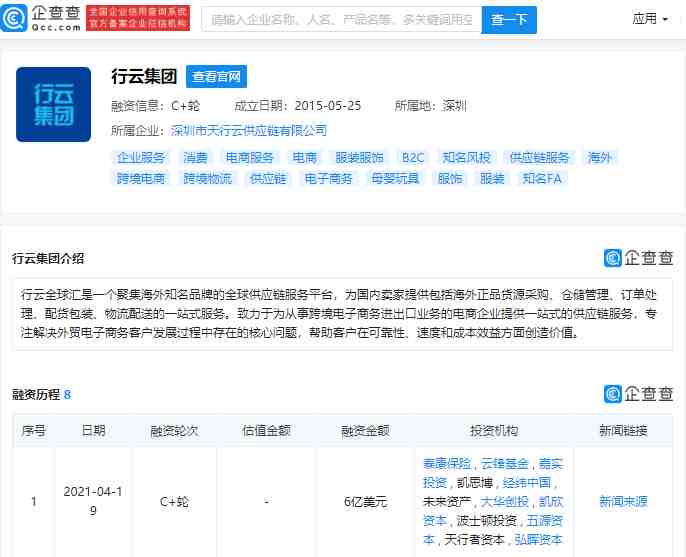This screenshot has height=557, width=686.
Task: Select the 服饰 tag
Action: click(x=450, y=178)
